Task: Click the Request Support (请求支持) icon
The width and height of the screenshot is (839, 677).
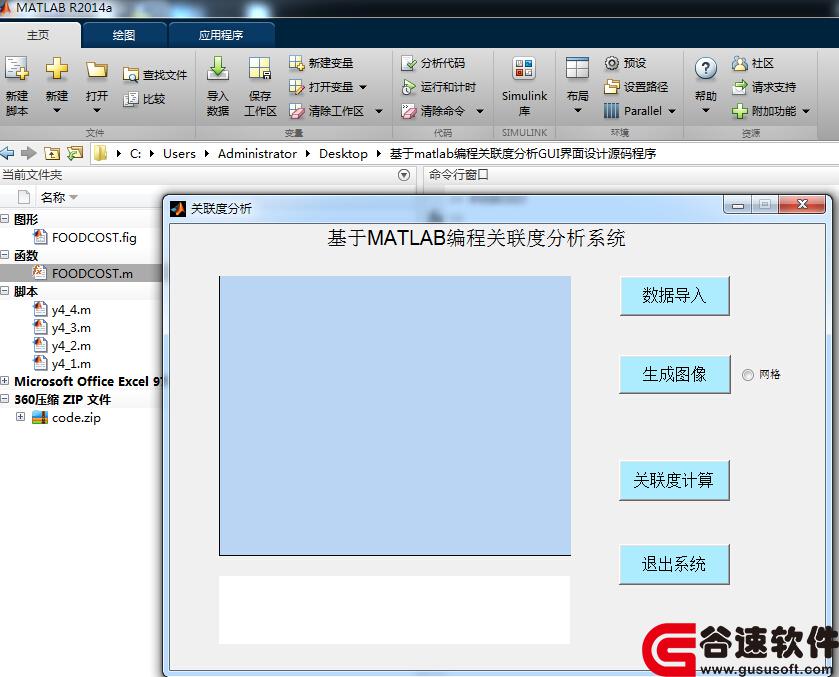Action: [739, 87]
